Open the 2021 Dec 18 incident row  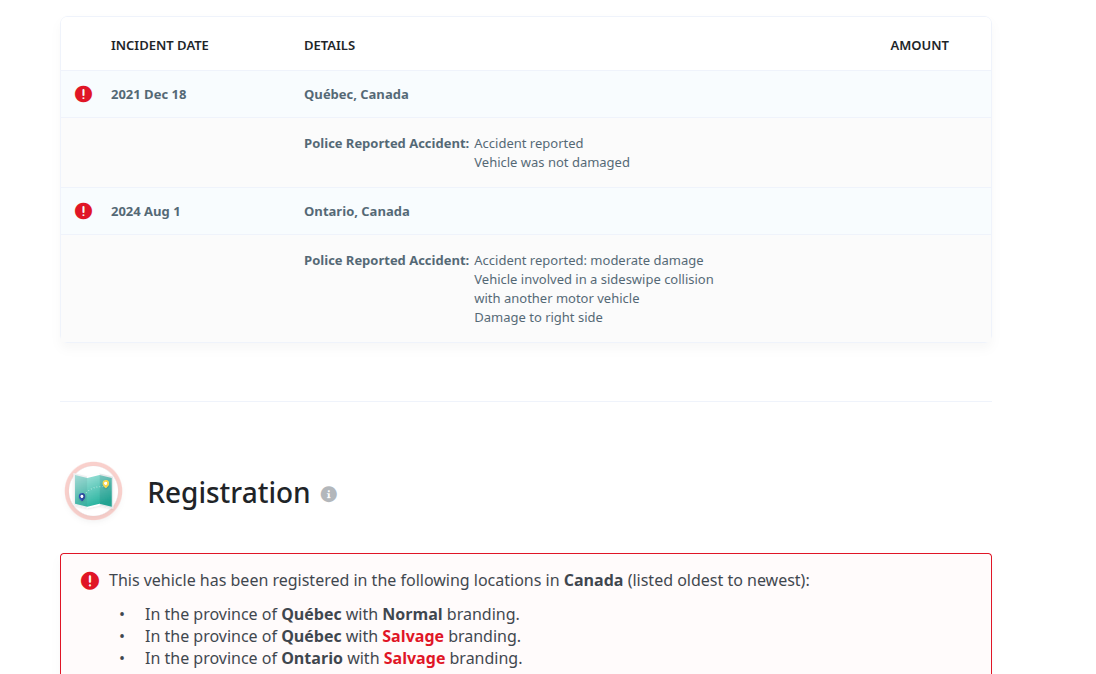pyautogui.click(x=526, y=94)
